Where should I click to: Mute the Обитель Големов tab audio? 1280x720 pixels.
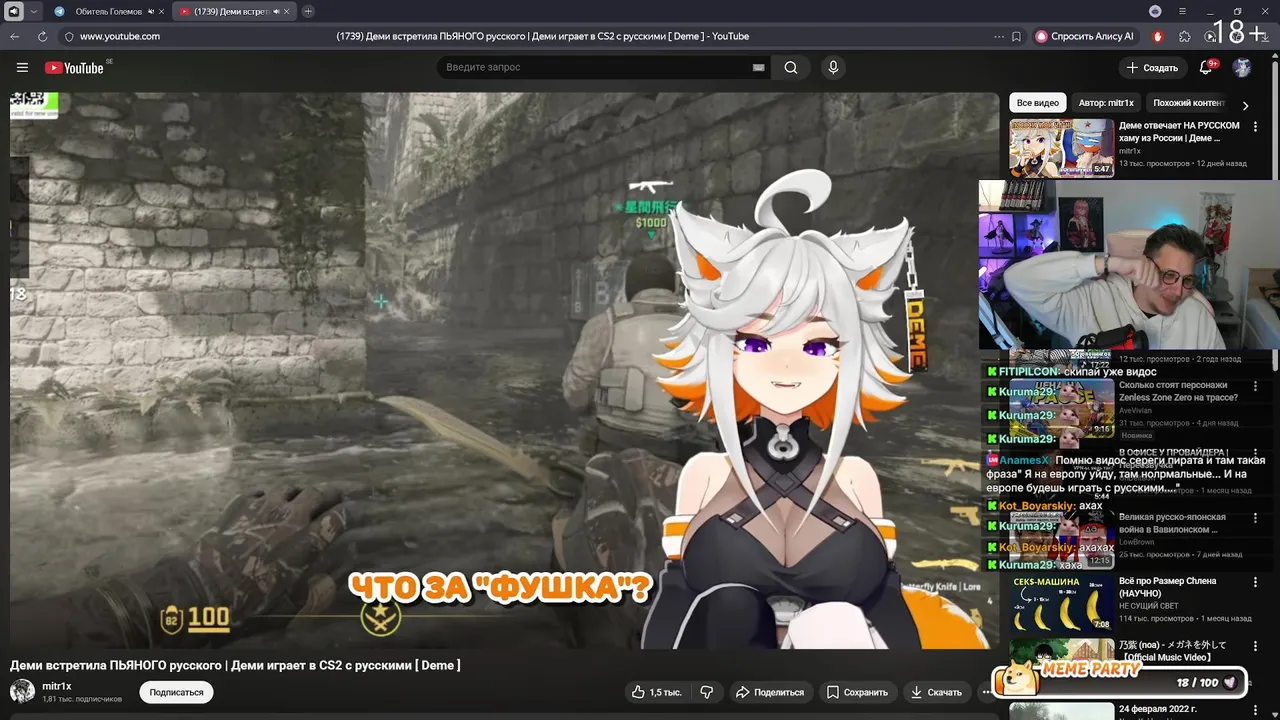pyautogui.click(x=151, y=11)
